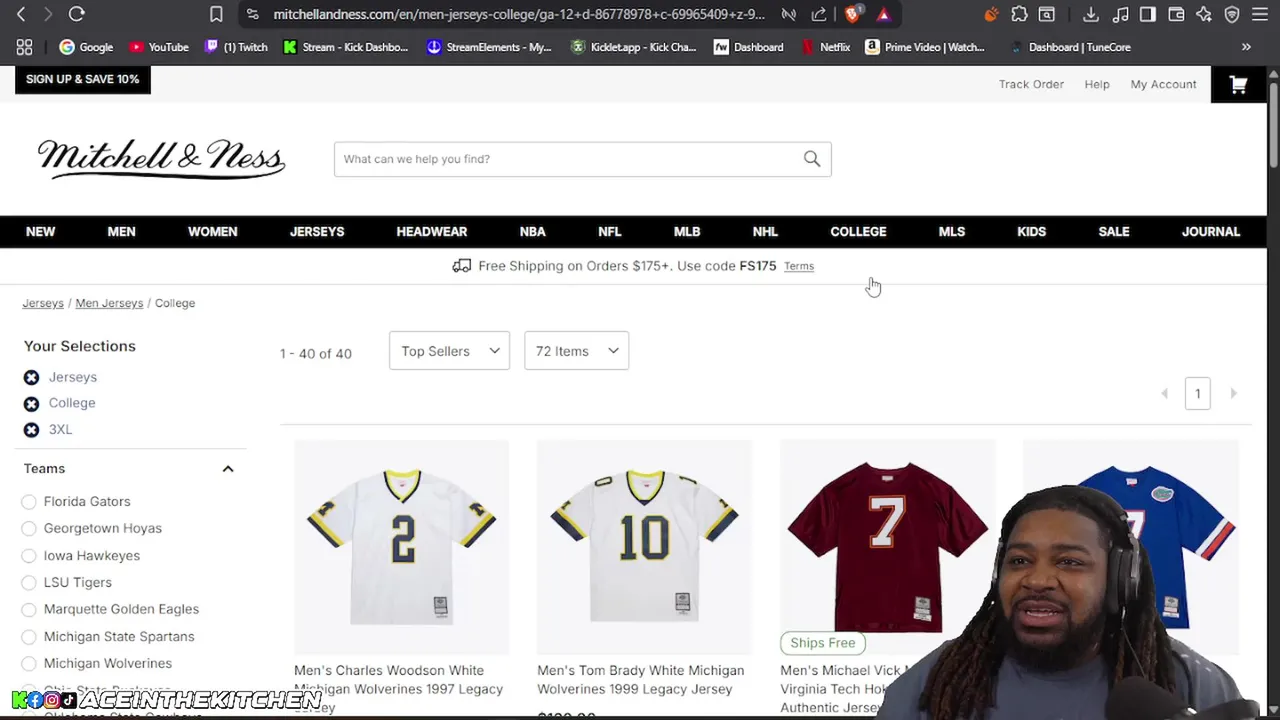Open the shopping cart icon
Image resolution: width=1280 pixels, height=720 pixels.
1238,85
